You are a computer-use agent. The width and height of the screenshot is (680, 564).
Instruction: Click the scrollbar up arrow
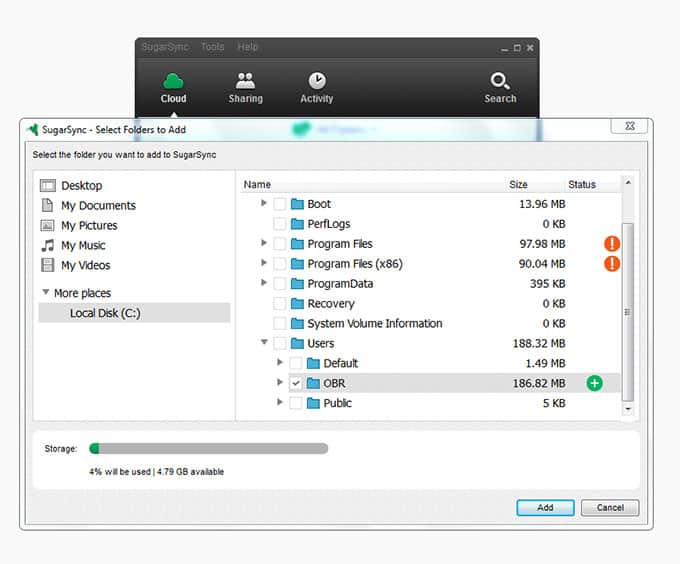click(x=628, y=183)
